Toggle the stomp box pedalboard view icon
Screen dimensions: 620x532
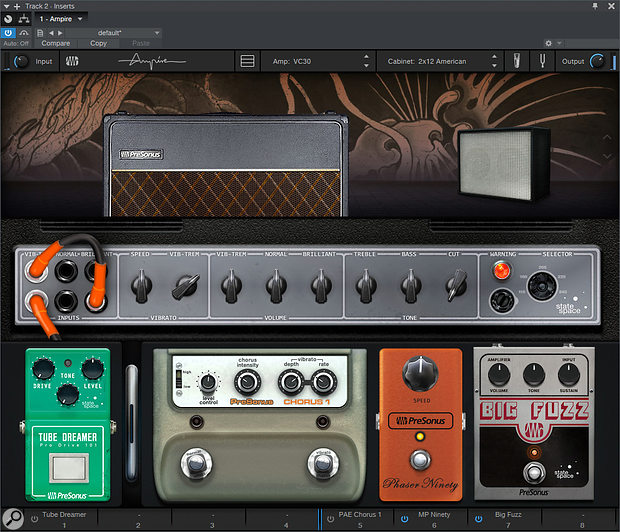[x=247, y=61]
